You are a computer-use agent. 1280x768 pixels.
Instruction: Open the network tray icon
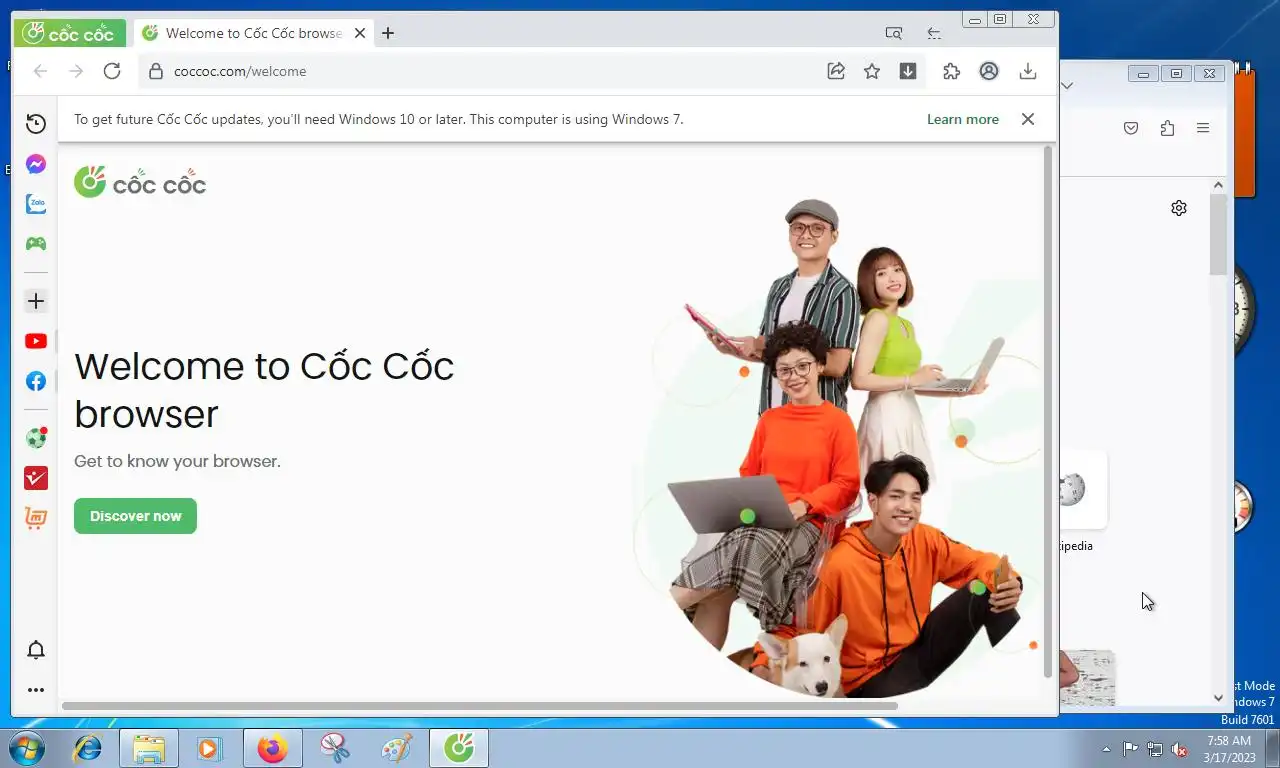1155,749
